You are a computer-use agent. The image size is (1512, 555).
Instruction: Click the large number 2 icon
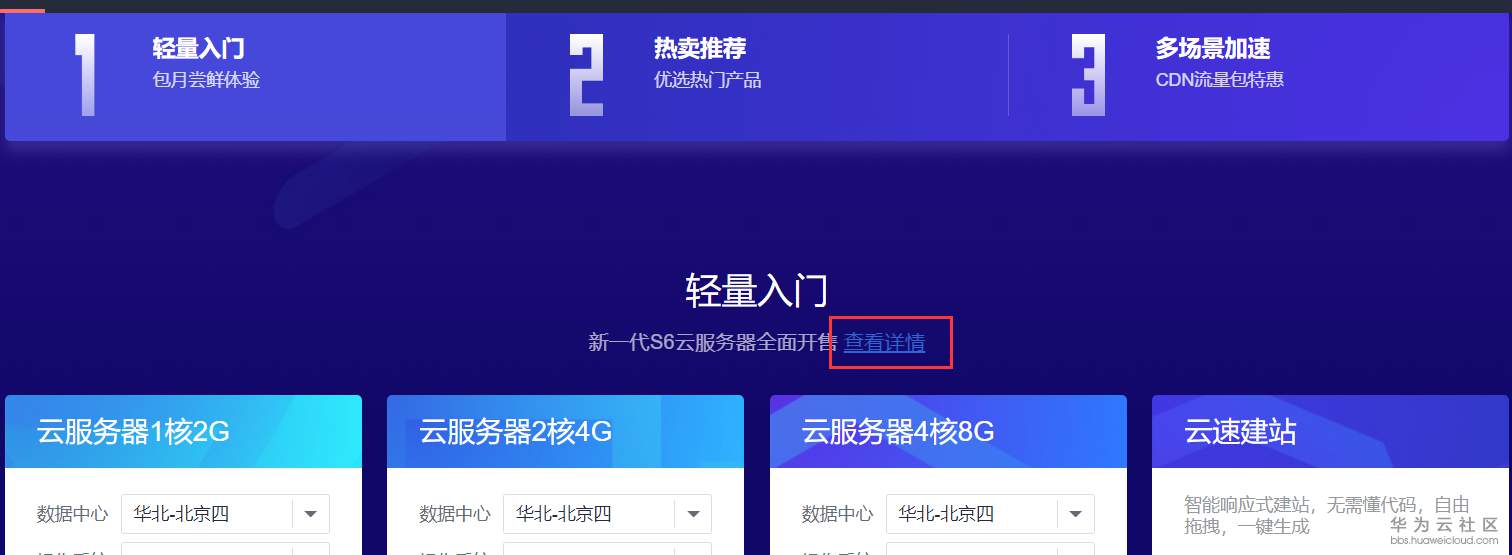(586, 75)
